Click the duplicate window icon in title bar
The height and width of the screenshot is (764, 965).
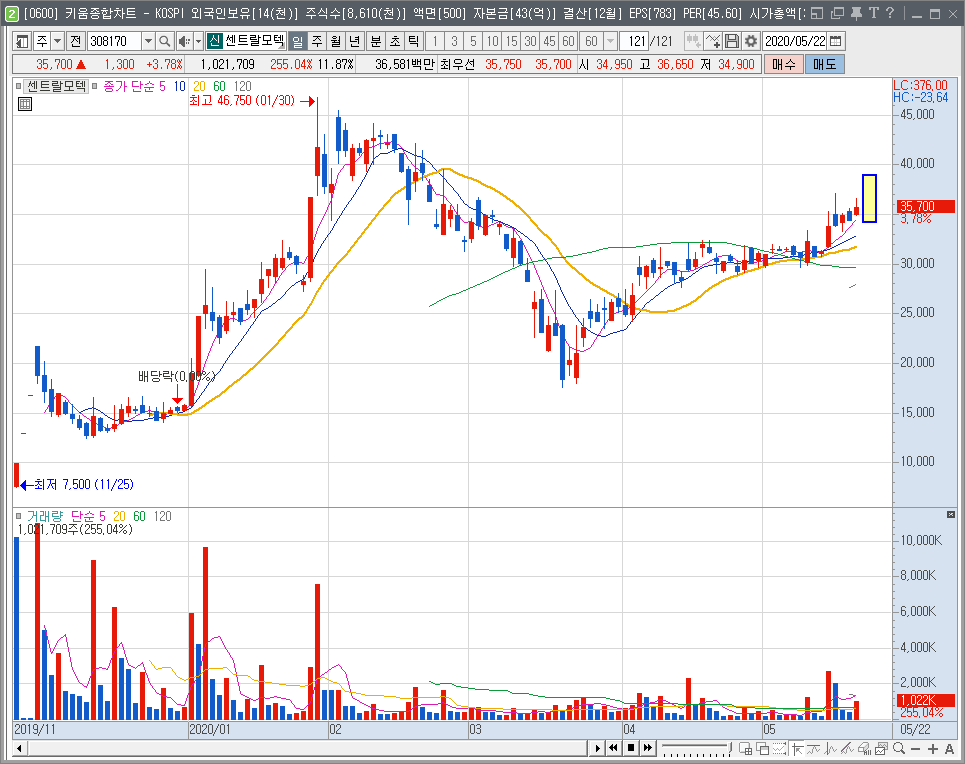[837, 13]
